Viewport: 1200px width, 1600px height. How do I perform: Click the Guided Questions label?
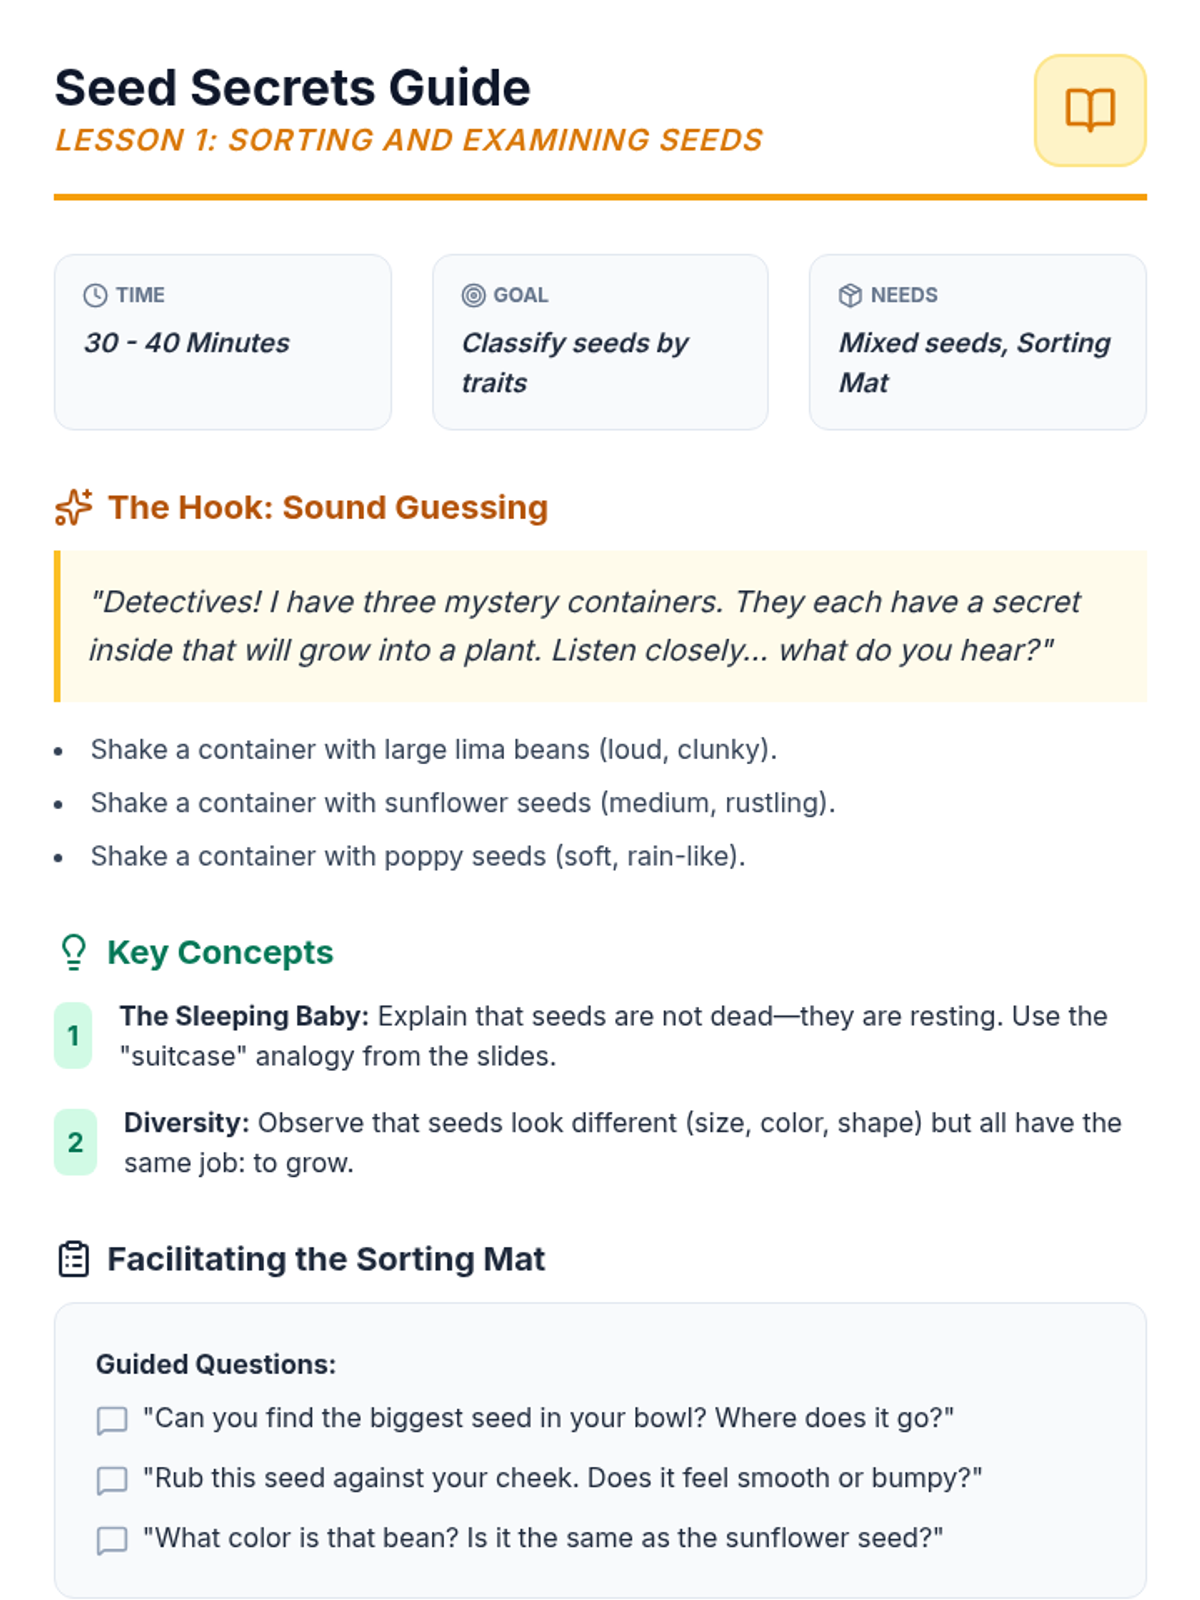click(216, 1364)
